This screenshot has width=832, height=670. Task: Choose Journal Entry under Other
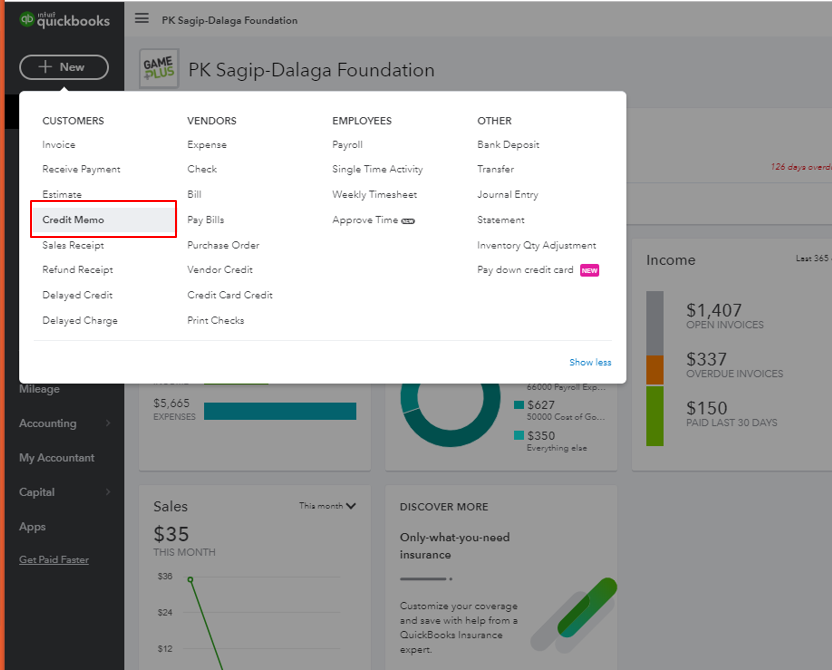(x=507, y=195)
